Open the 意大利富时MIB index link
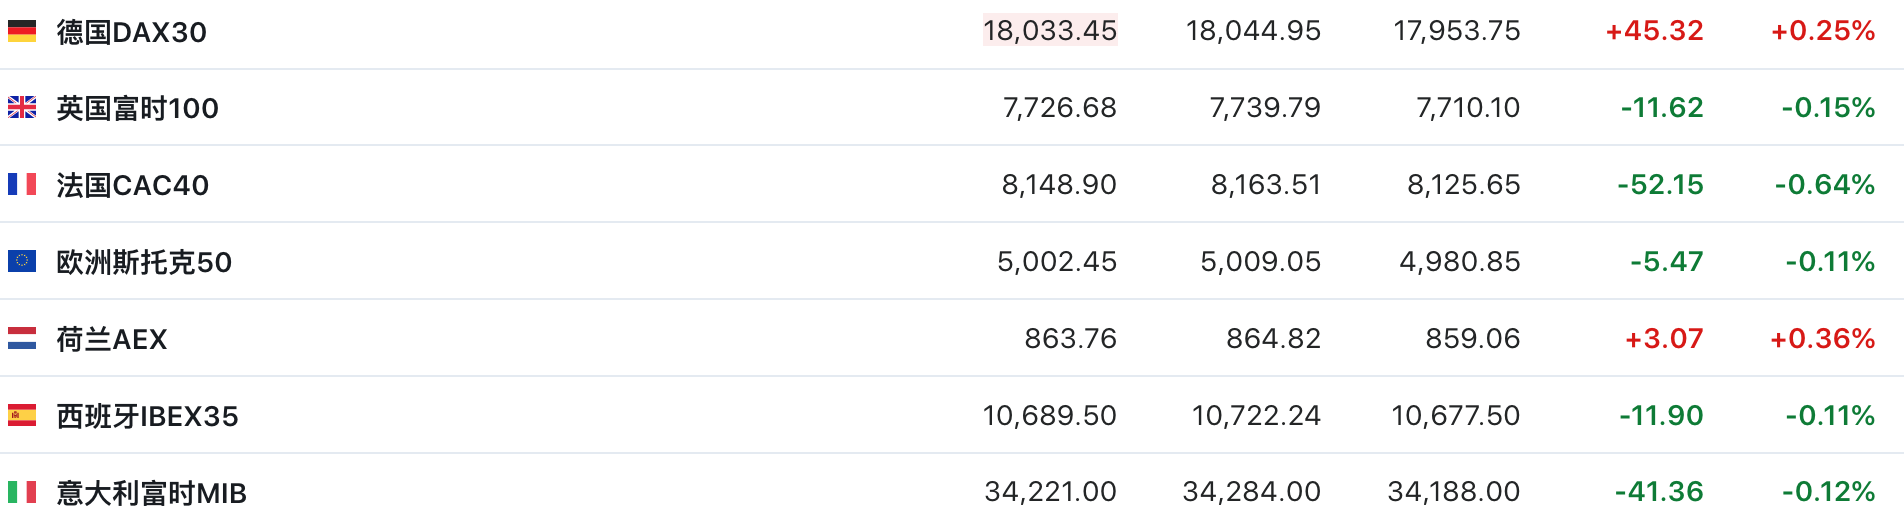The height and width of the screenshot is (522, 1904). pyautogui.click(x=152, y=493)
